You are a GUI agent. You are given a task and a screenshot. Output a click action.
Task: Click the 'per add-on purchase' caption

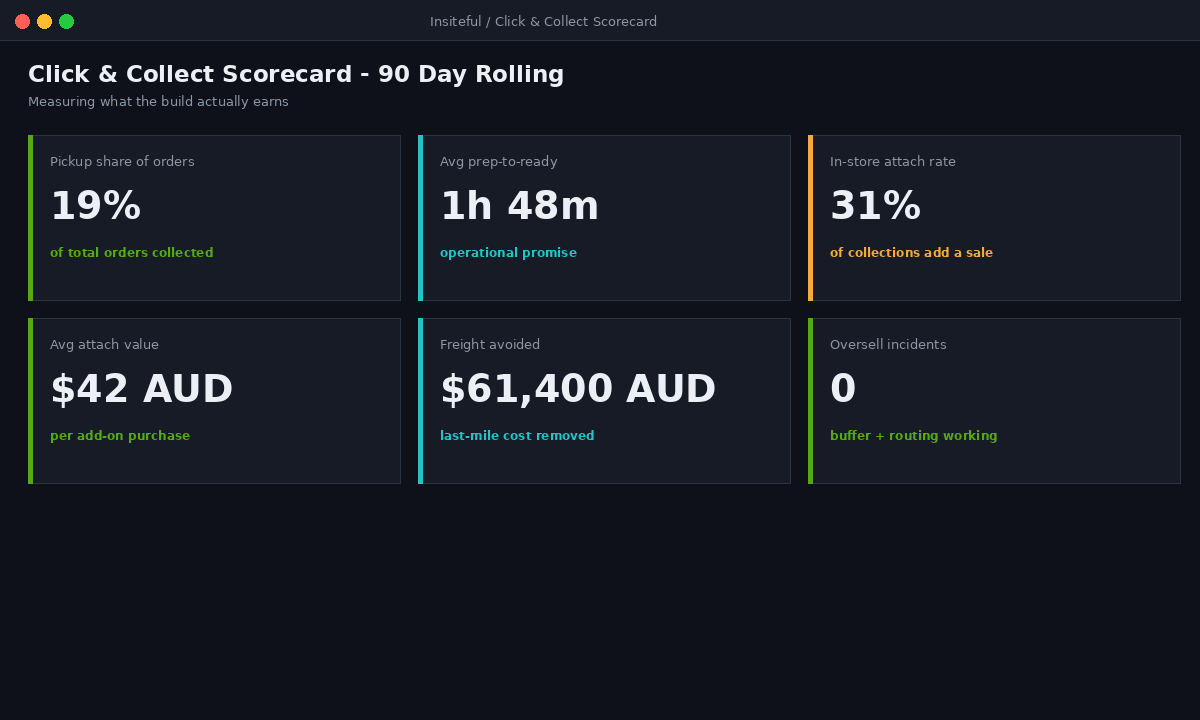click(x=120, y=436)
